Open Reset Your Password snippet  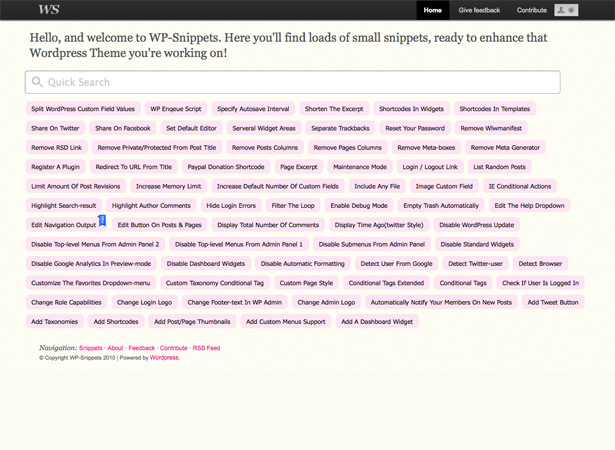[415, 128]
